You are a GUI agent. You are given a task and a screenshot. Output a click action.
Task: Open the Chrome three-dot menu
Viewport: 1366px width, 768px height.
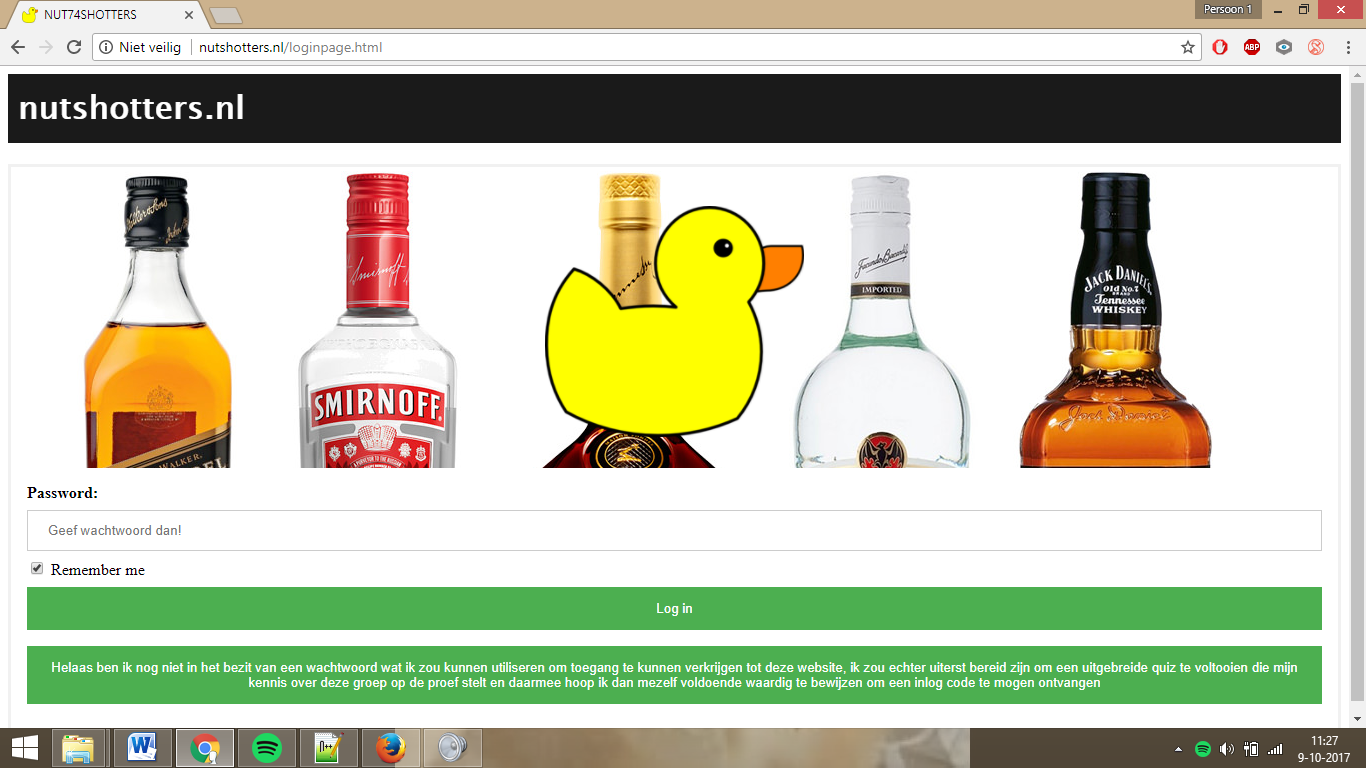point(1348,47)
